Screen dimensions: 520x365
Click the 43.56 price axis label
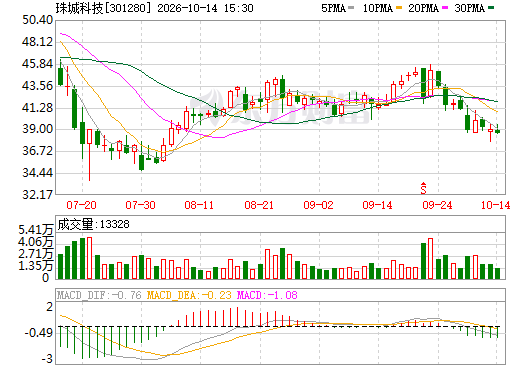click(x=37, y=86)
